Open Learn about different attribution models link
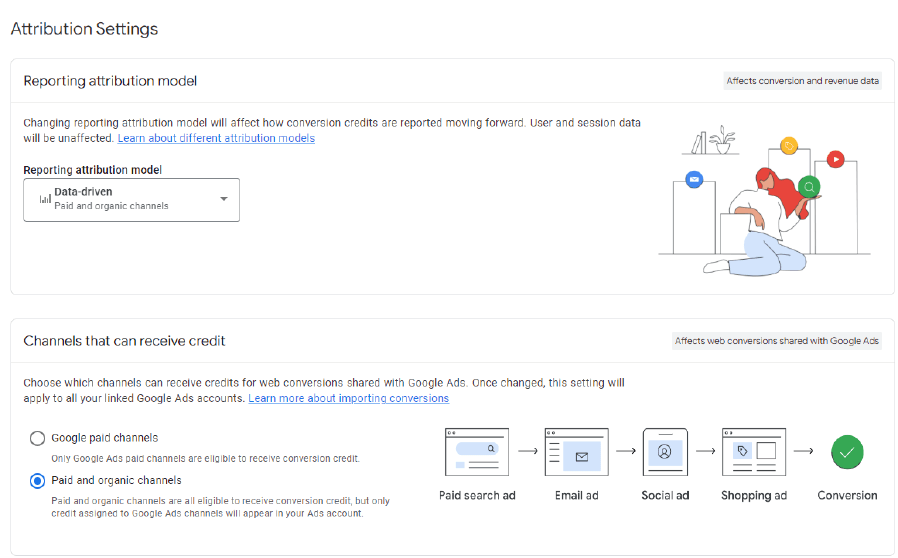898x558 pixels. click(216, 138)
